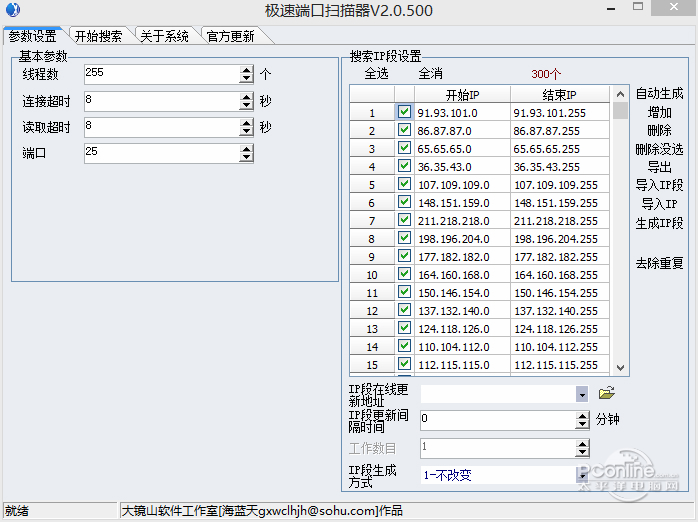Click the 删除 button

[659, 130]
